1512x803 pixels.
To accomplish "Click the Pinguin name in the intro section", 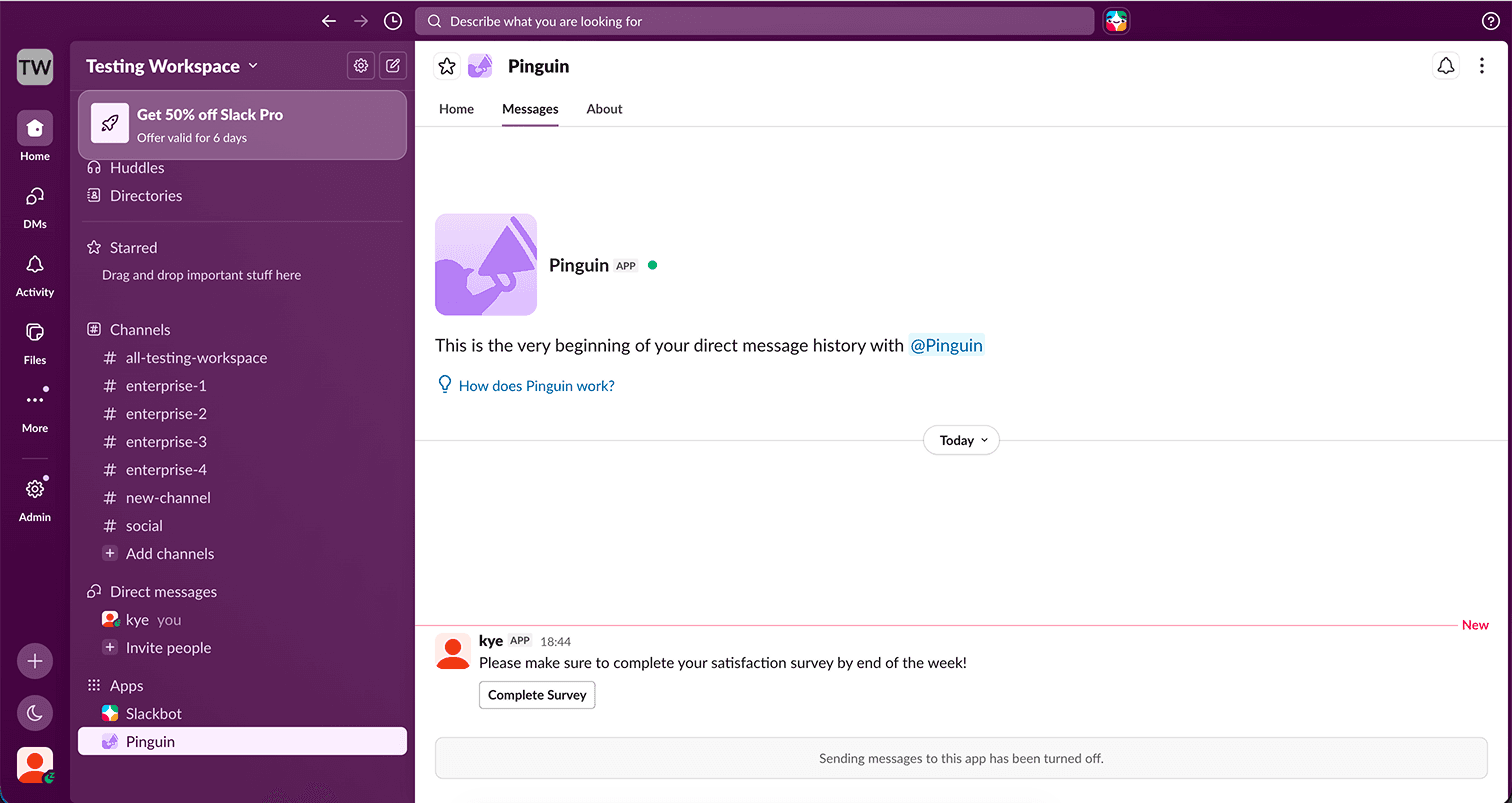I will tap(579, 265).
